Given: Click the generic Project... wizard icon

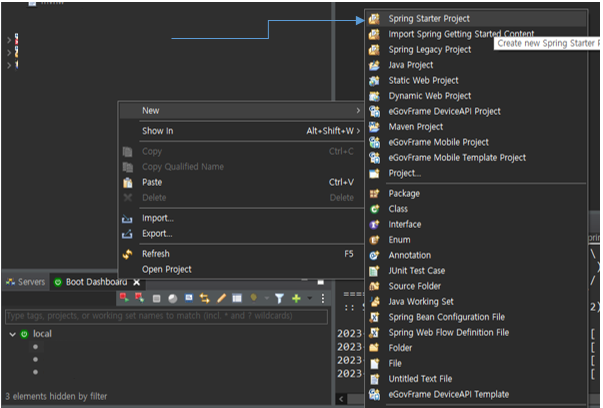Looking at the screenshot, I should click(x=374, y=173).
